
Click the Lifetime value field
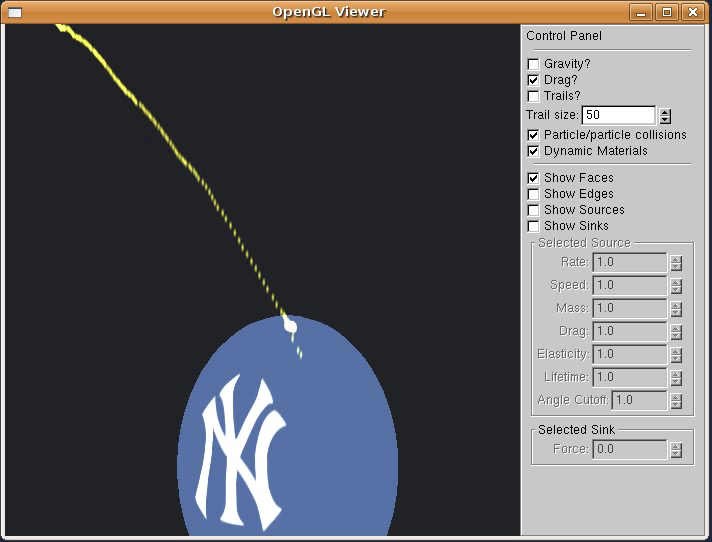tap(629, 378)
